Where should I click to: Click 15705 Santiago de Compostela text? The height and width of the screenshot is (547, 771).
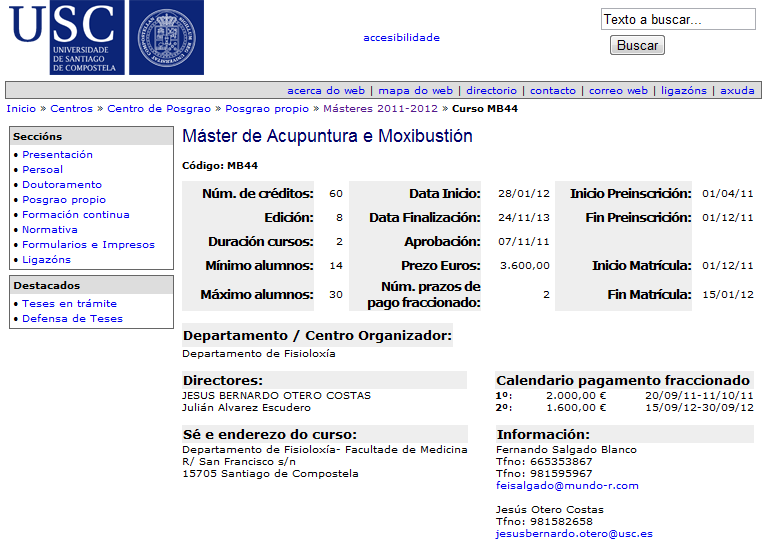click(270, 474)
